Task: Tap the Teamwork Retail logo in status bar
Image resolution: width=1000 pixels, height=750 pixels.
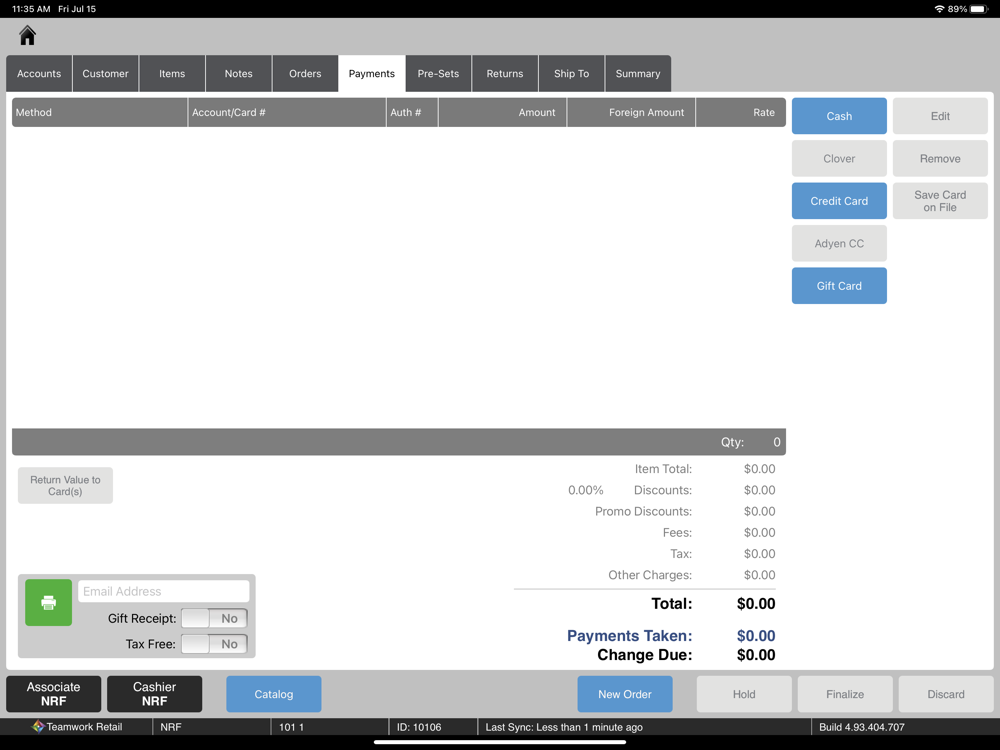Action: coord(38,726)
